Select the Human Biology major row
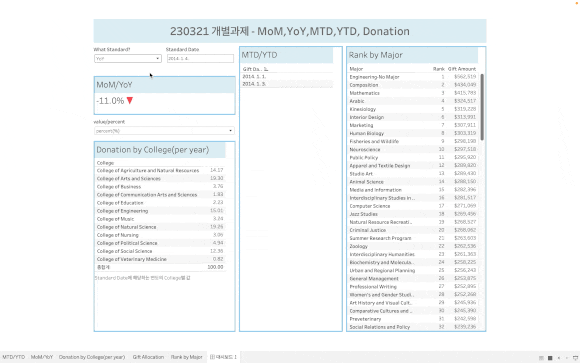Image resolution: width=580 pixels, height=363 pixels. pyautogui.click(x=412, y=133)
